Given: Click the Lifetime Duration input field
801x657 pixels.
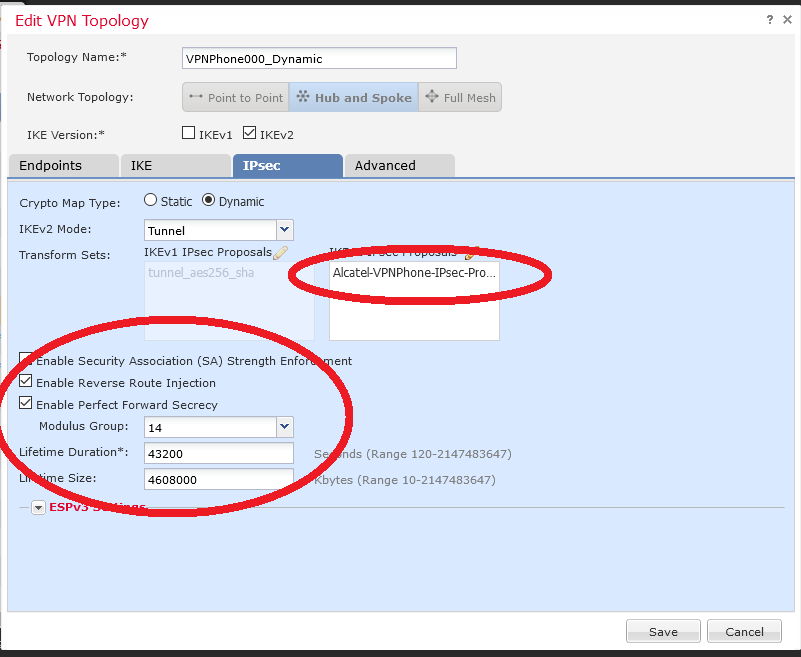Looking at the screenshot, I should pyautogui.click(x=218, y=453).
